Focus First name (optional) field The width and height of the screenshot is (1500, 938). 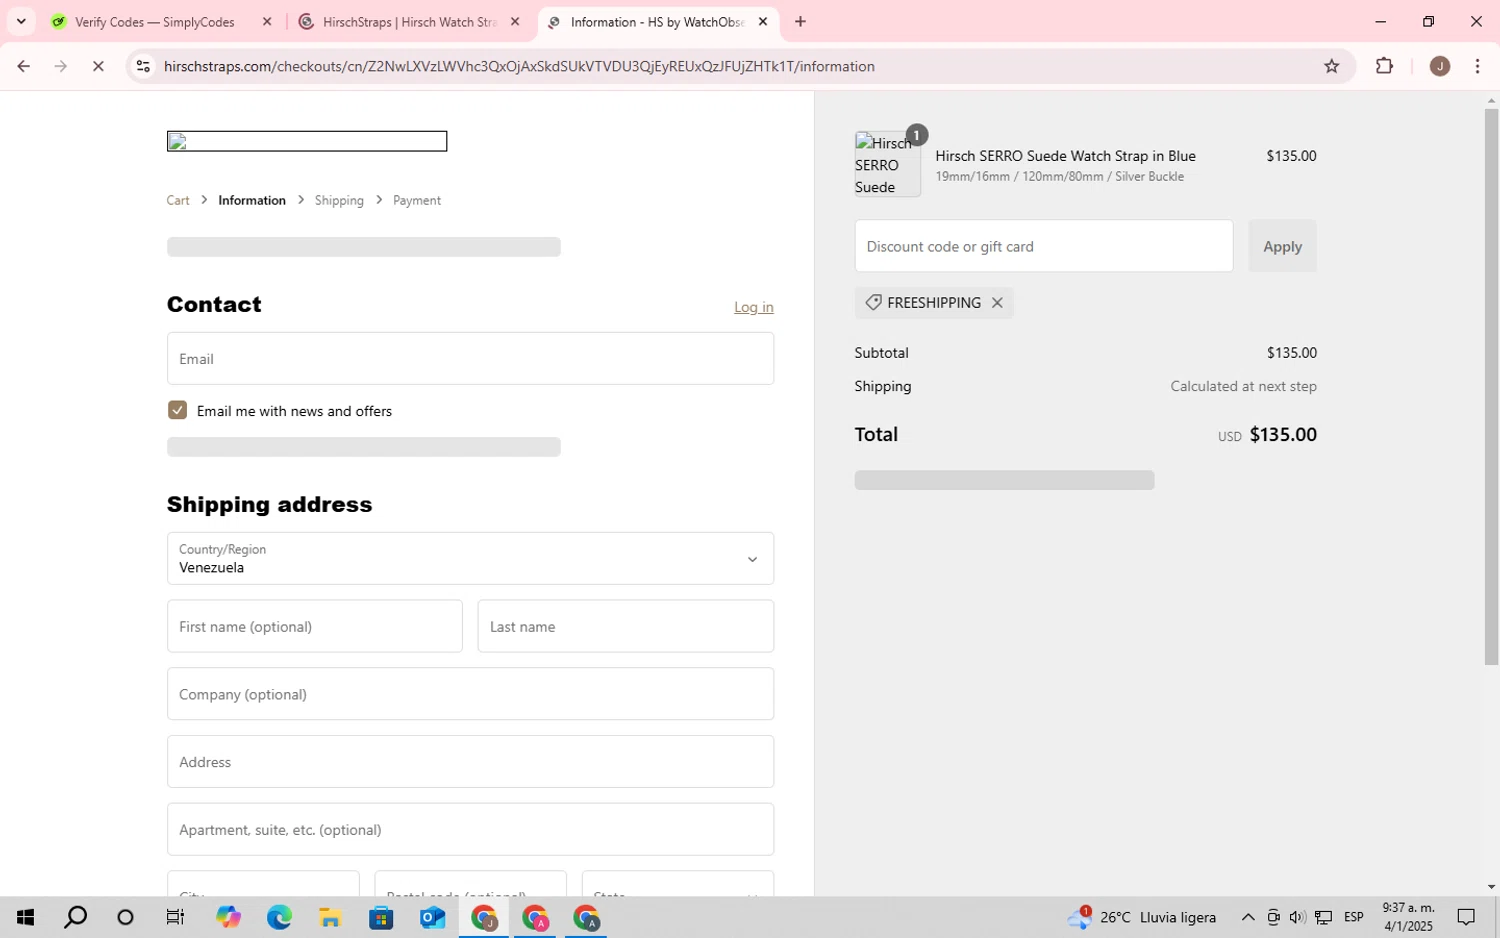pyautogui.click(x=315, y=626)
